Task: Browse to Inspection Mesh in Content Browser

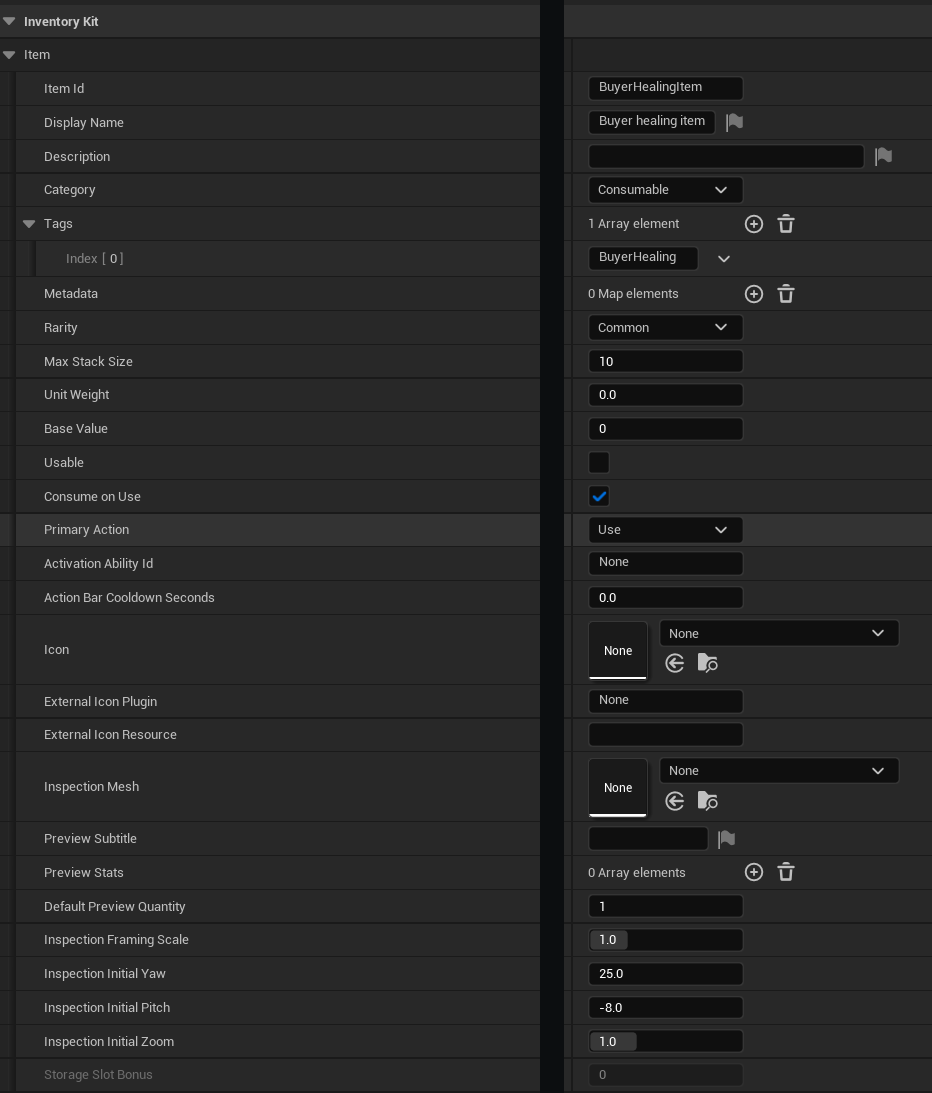Action: click(708, 801)
